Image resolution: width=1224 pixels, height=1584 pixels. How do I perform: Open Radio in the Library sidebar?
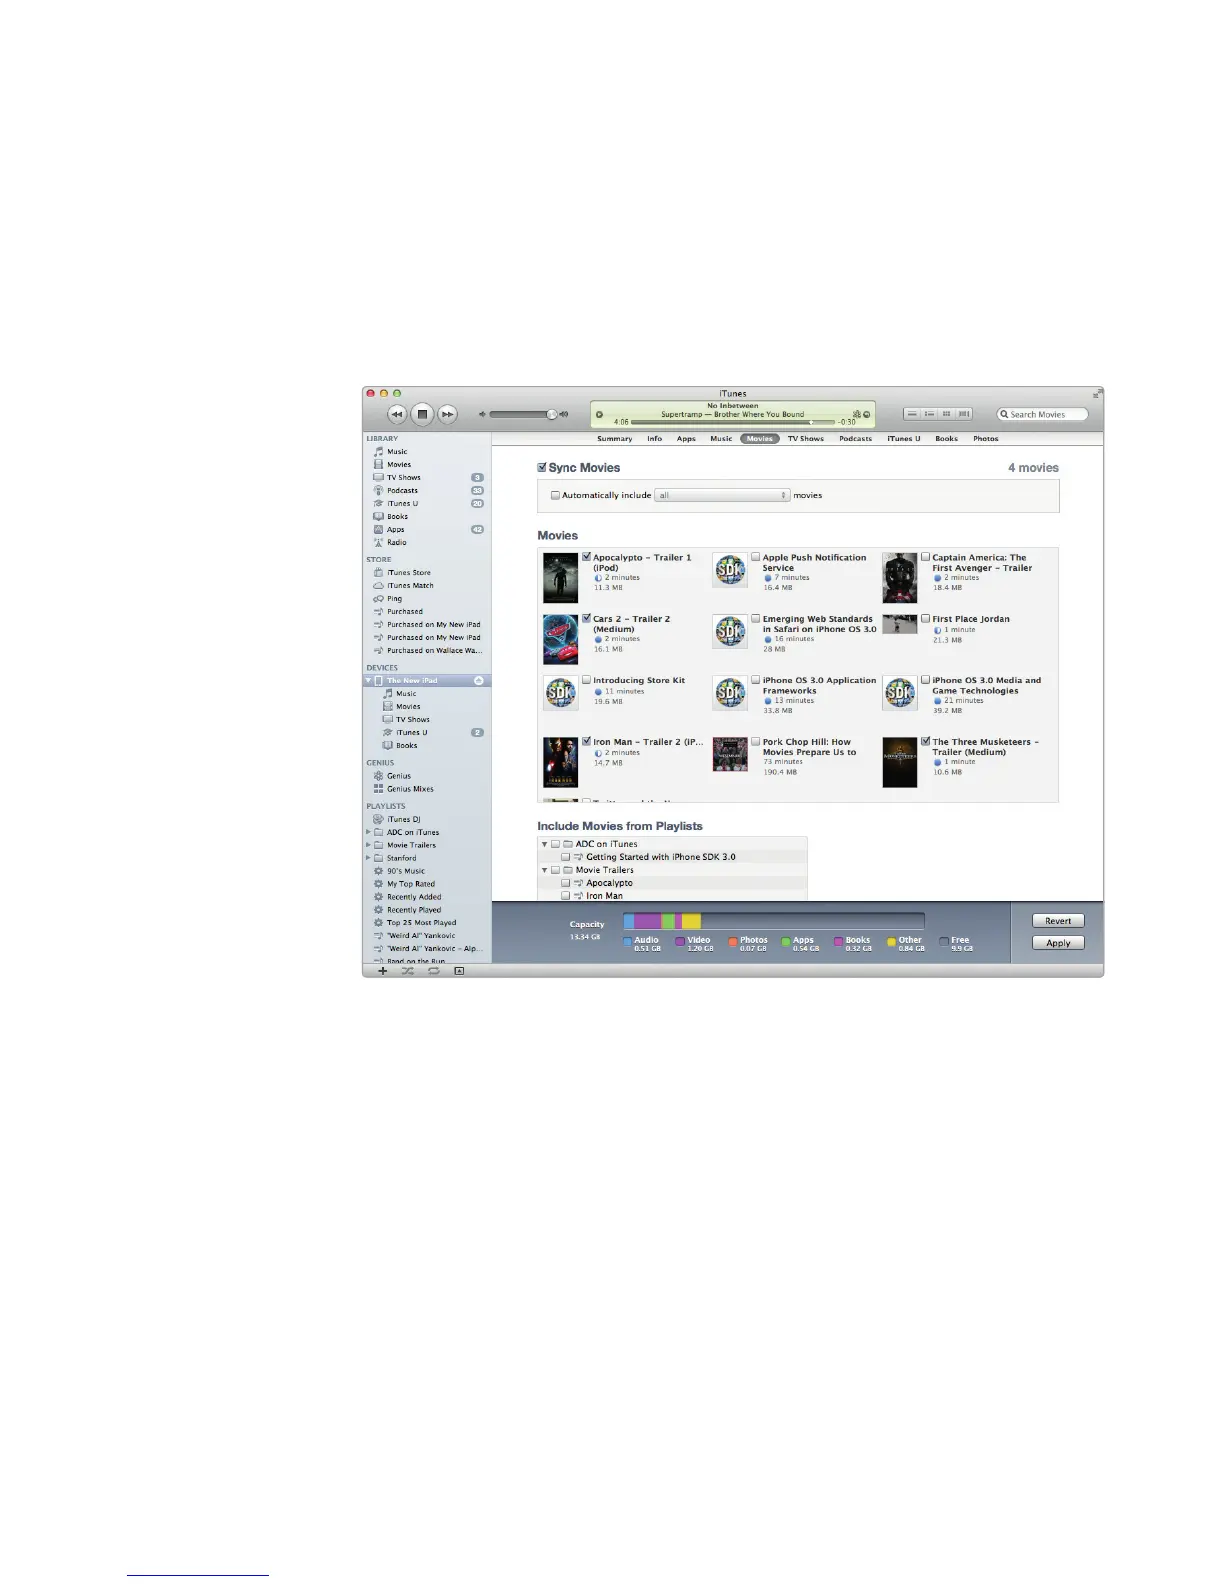point(396,543)
